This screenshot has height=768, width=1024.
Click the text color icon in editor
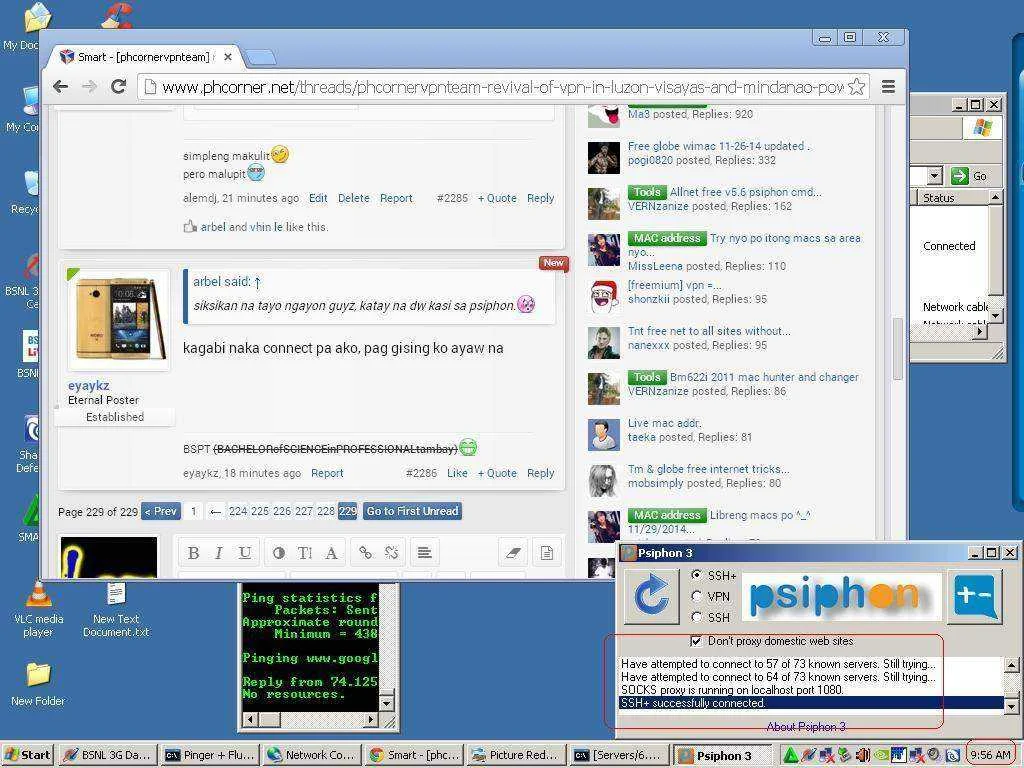click(279, 553)
